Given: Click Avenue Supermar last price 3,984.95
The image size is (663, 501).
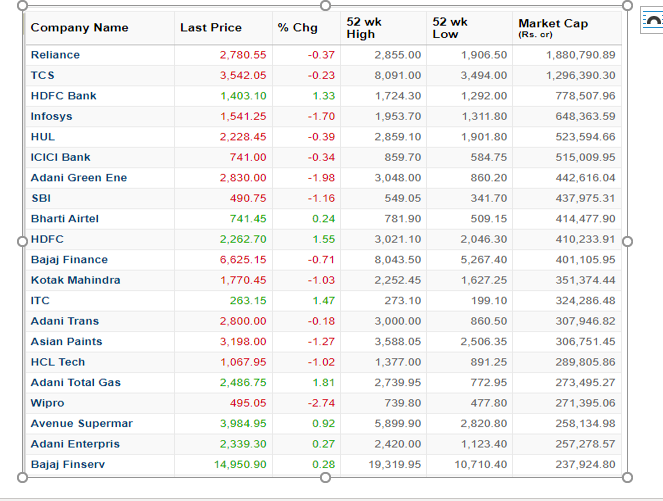Looking at the screenshot, I should pos(243,424).
